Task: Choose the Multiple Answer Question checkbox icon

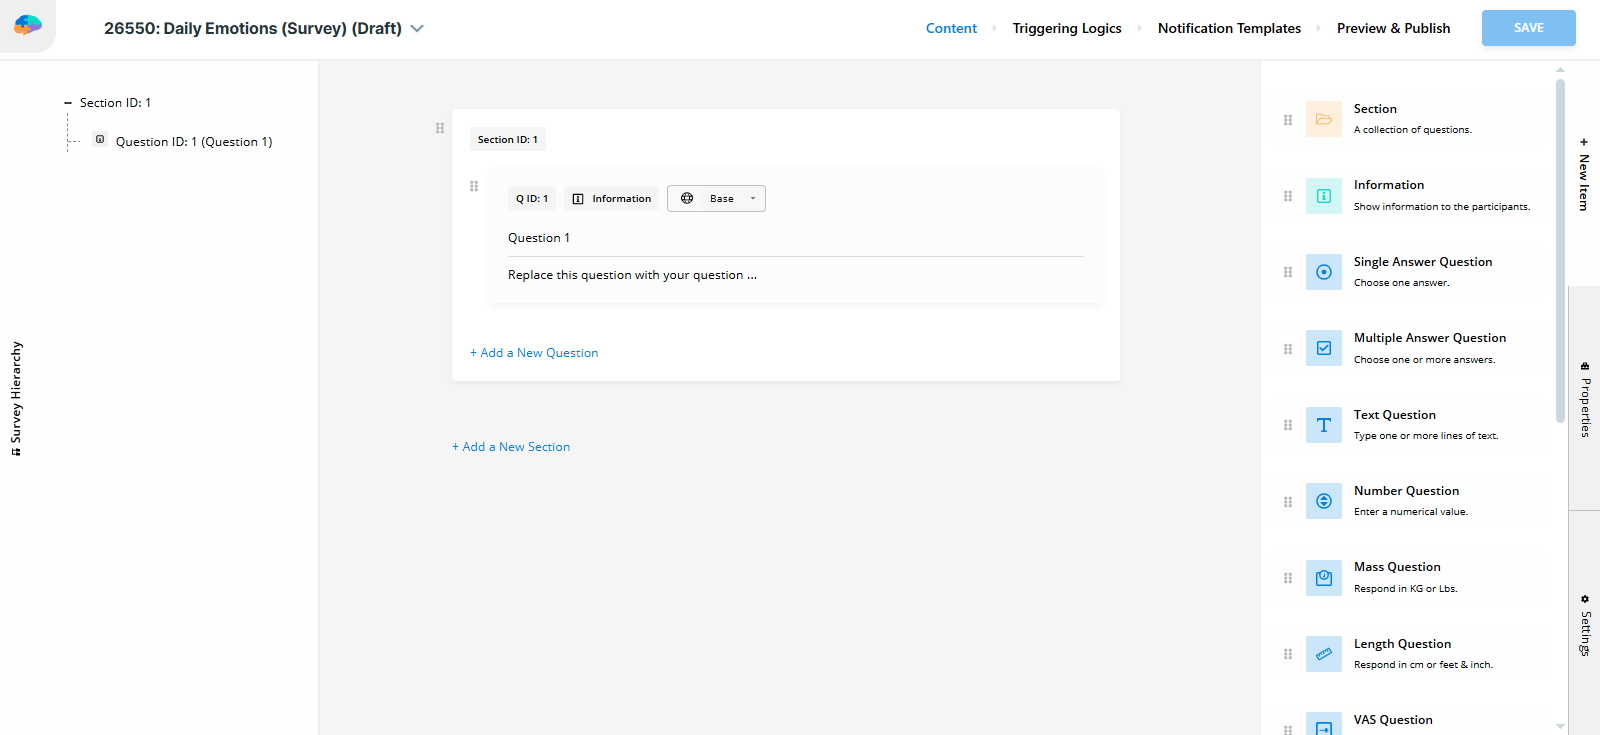Action: pyautogui.click(x=1323, y=348)
